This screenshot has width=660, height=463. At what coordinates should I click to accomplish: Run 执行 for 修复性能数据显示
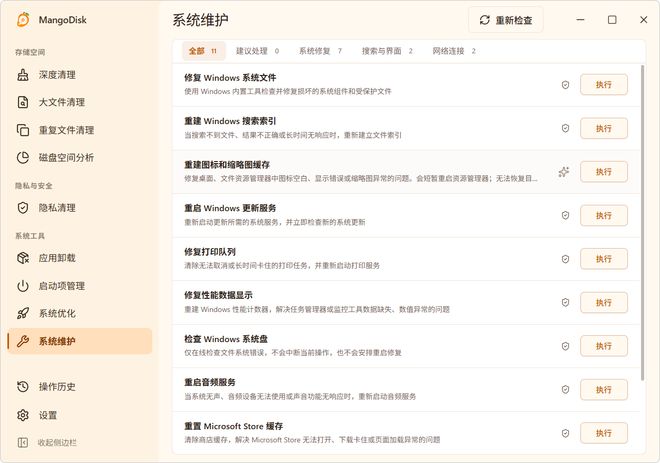click(x=604, y=303)
